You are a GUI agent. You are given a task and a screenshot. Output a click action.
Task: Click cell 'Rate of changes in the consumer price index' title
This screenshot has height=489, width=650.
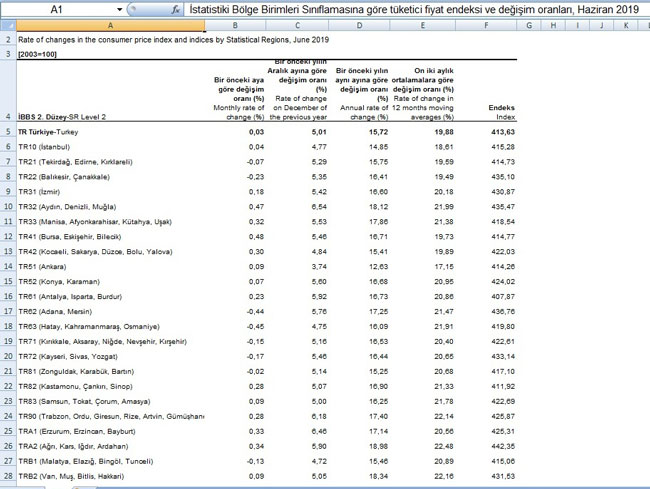tap(173, 40)
